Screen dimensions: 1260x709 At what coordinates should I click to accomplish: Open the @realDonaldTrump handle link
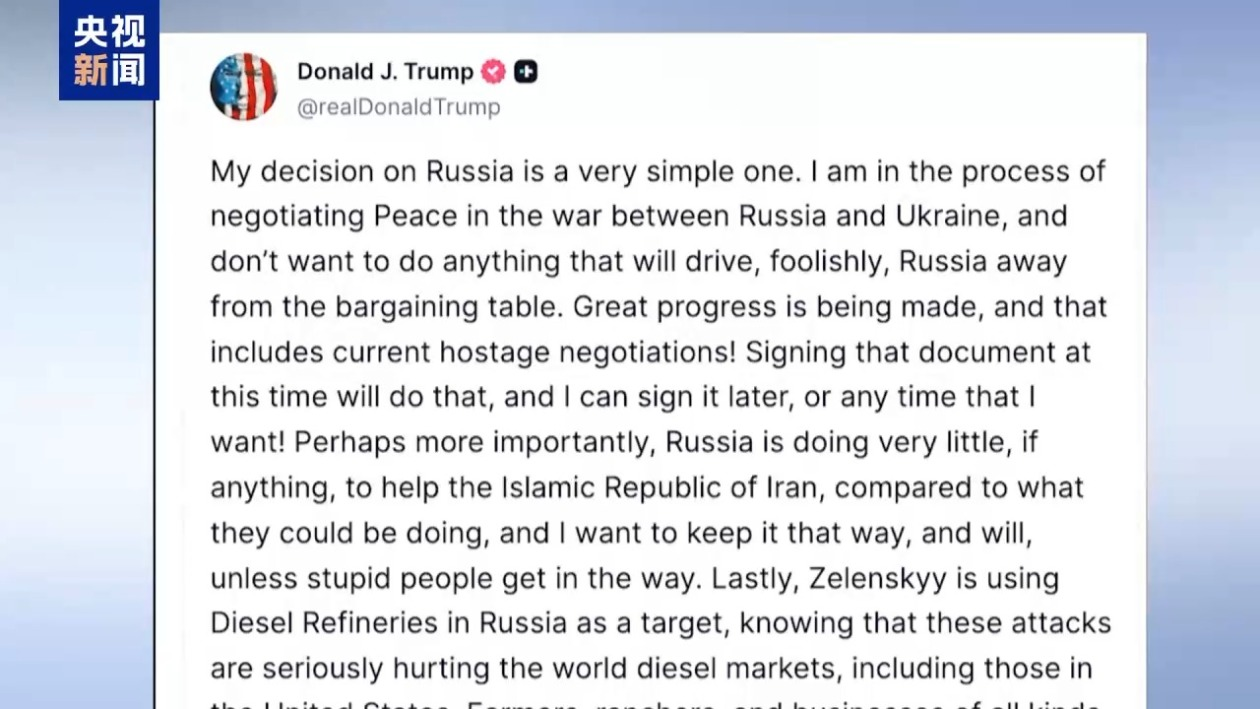[x=398, y=107]
